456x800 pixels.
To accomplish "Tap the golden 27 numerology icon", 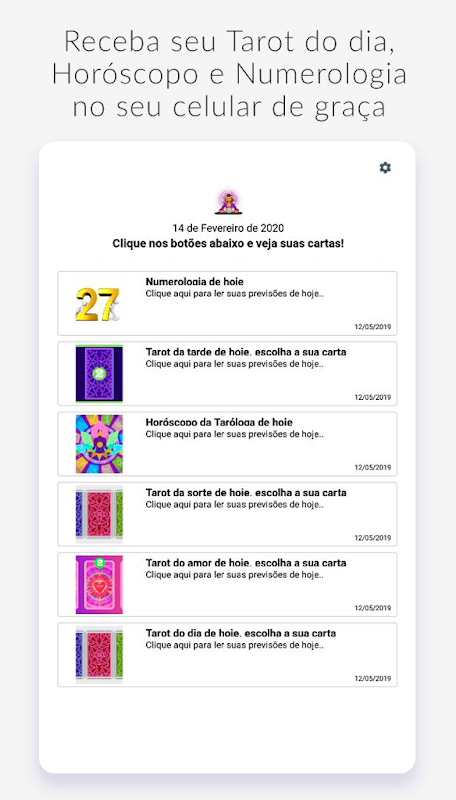I will point(99,304).
